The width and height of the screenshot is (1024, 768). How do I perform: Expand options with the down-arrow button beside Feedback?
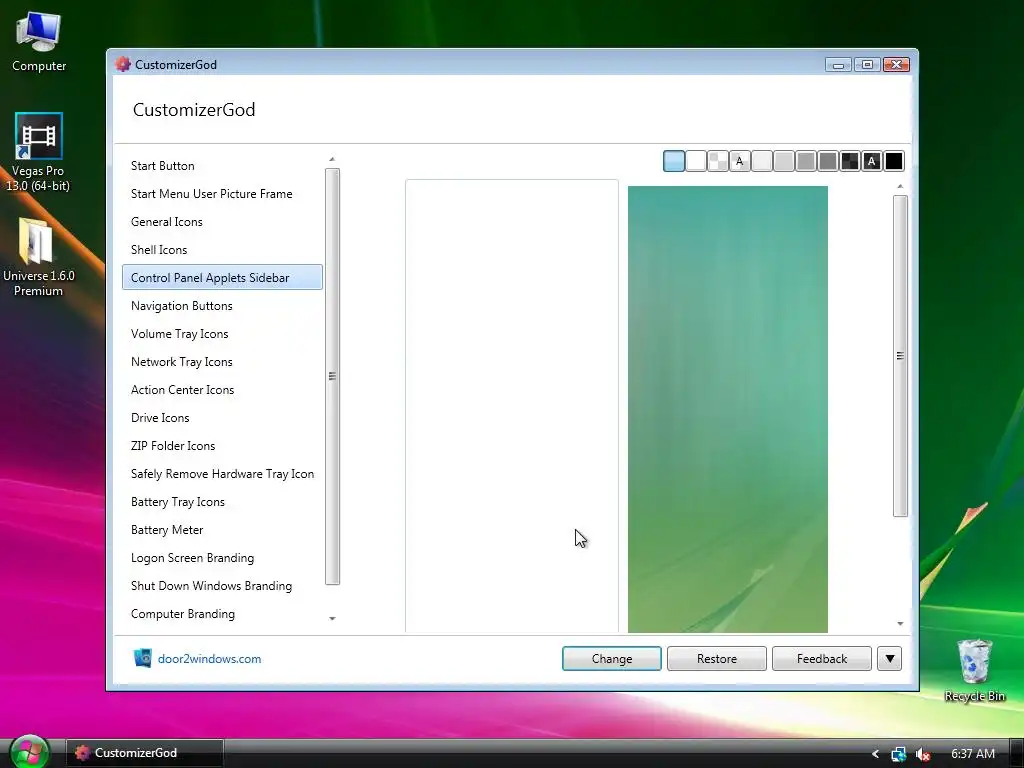889,658
